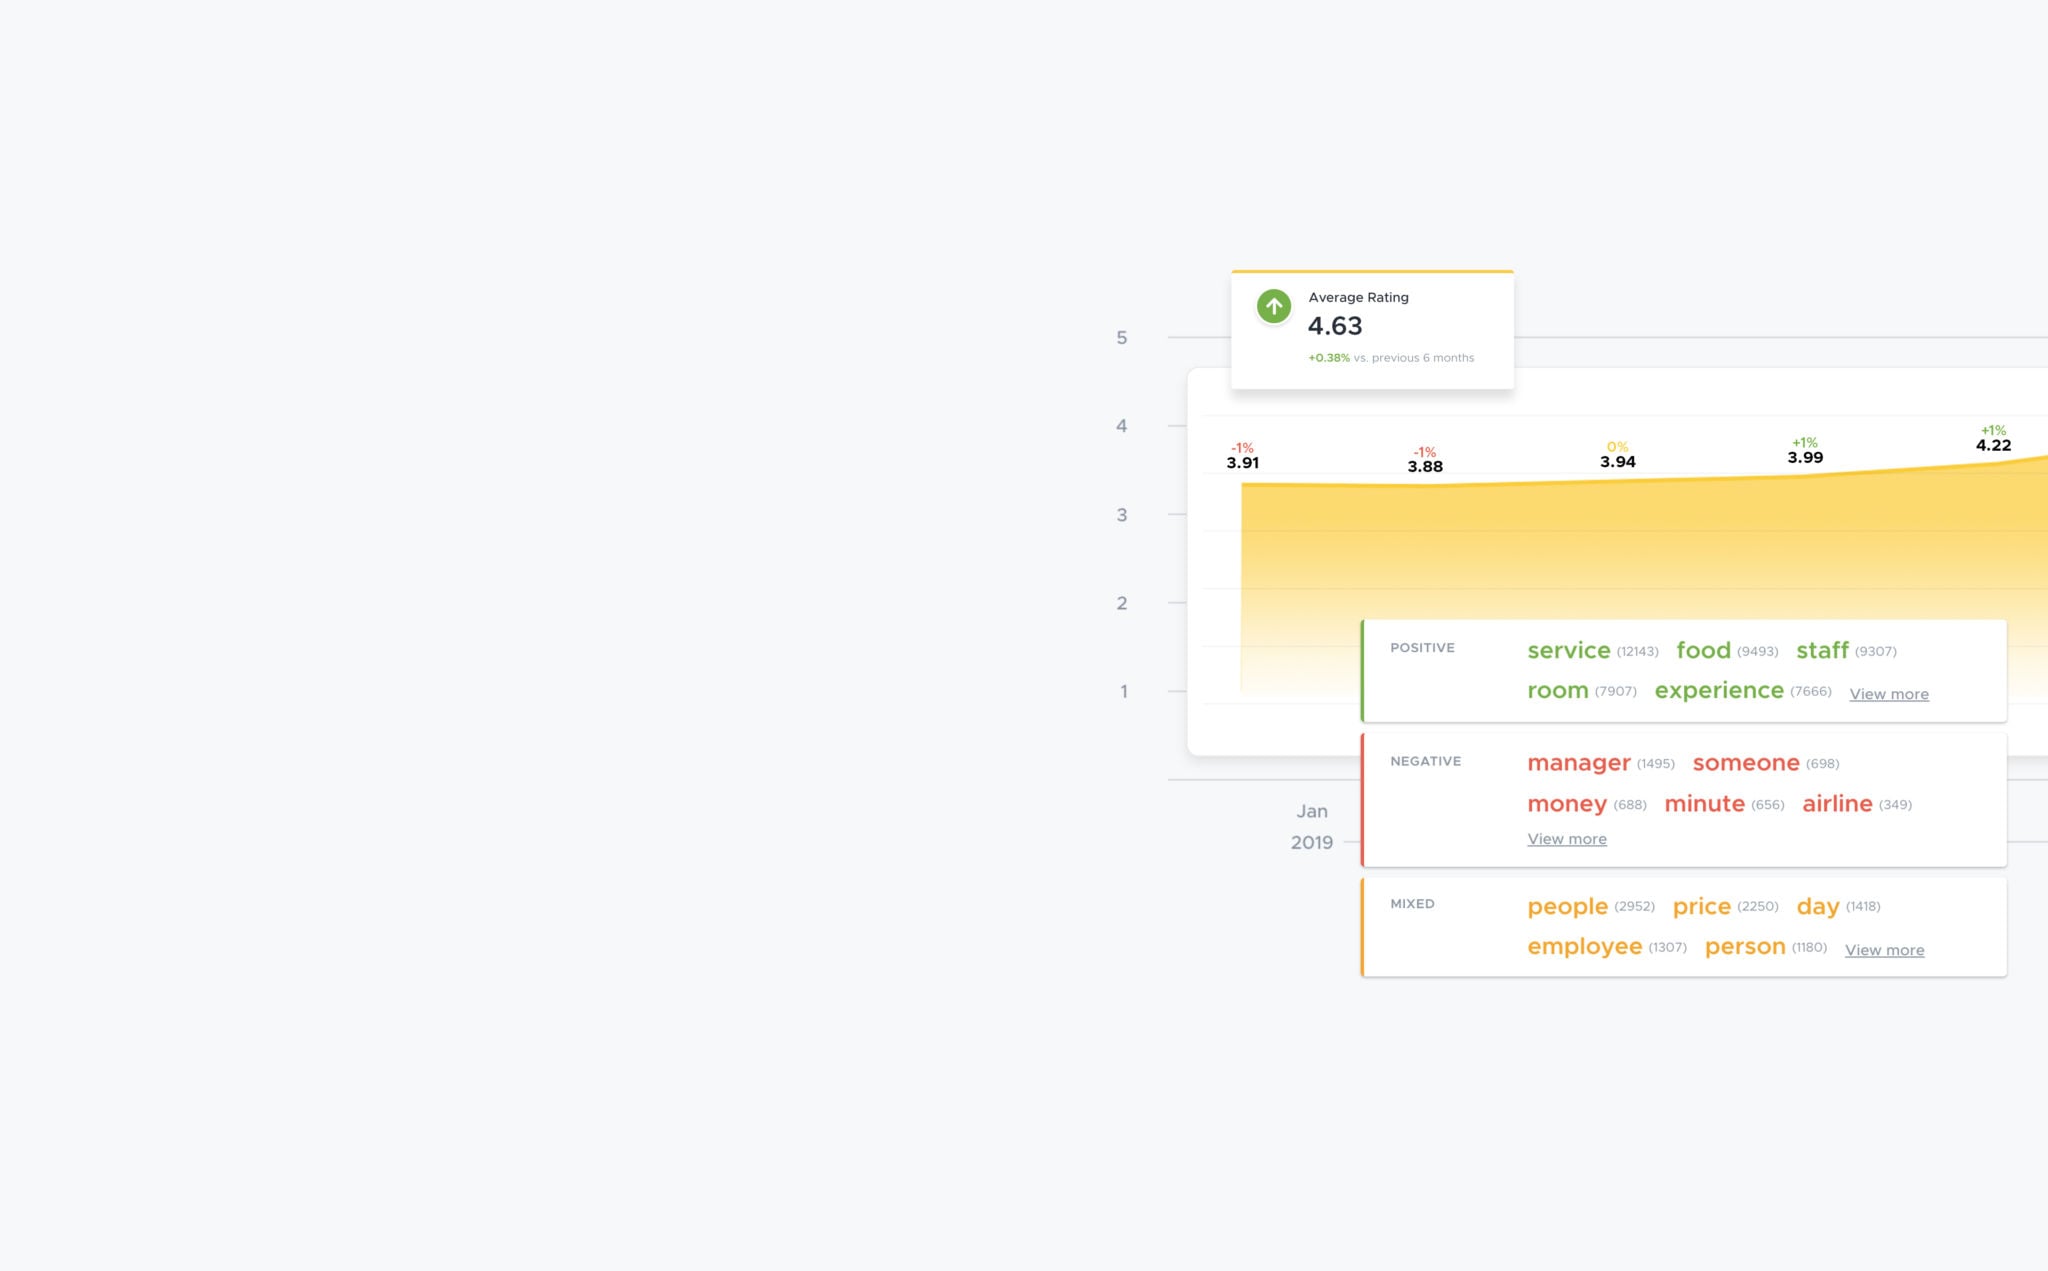Image resolution: width=2048 pixels, height=1271 pixels.
Task: Select the "airline" keyword tag
Action: tap(1838, 803)
